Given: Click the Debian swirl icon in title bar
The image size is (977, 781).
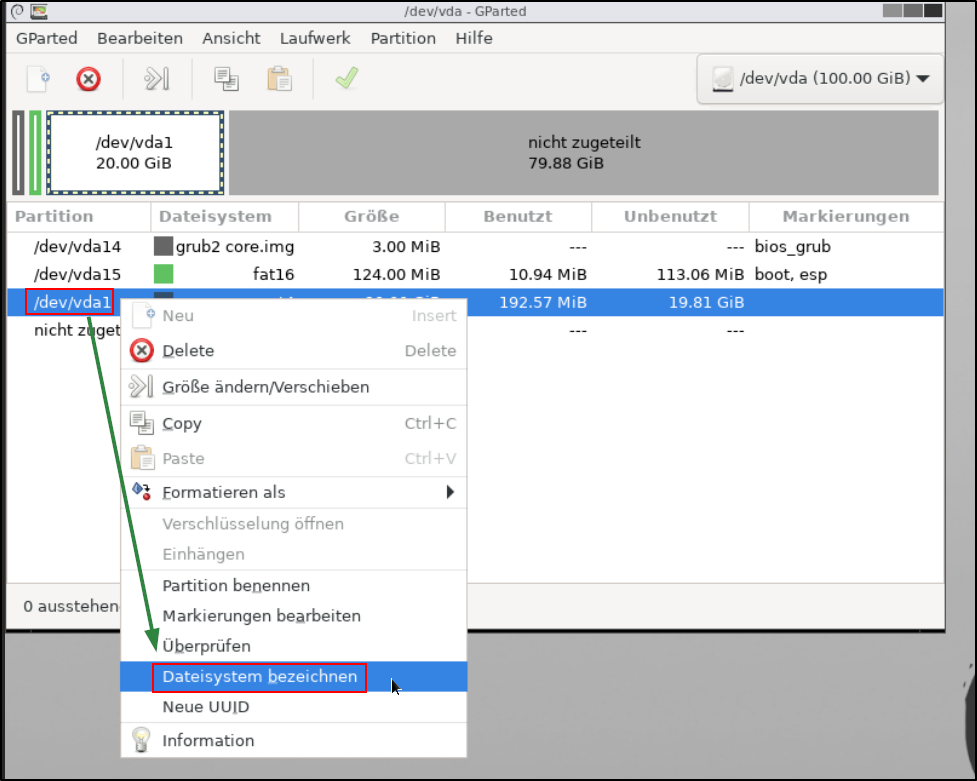Looking at the screenshot, I should pos(16,11).
